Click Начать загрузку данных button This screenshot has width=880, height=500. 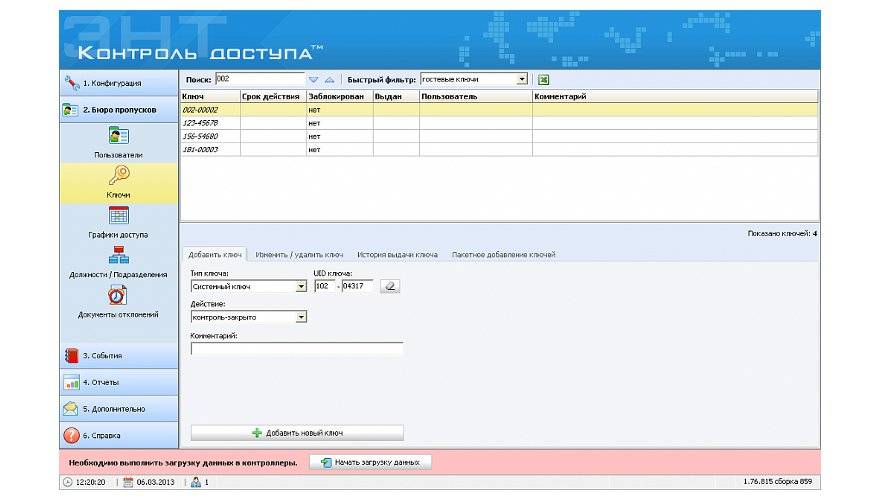click(371, 462)
